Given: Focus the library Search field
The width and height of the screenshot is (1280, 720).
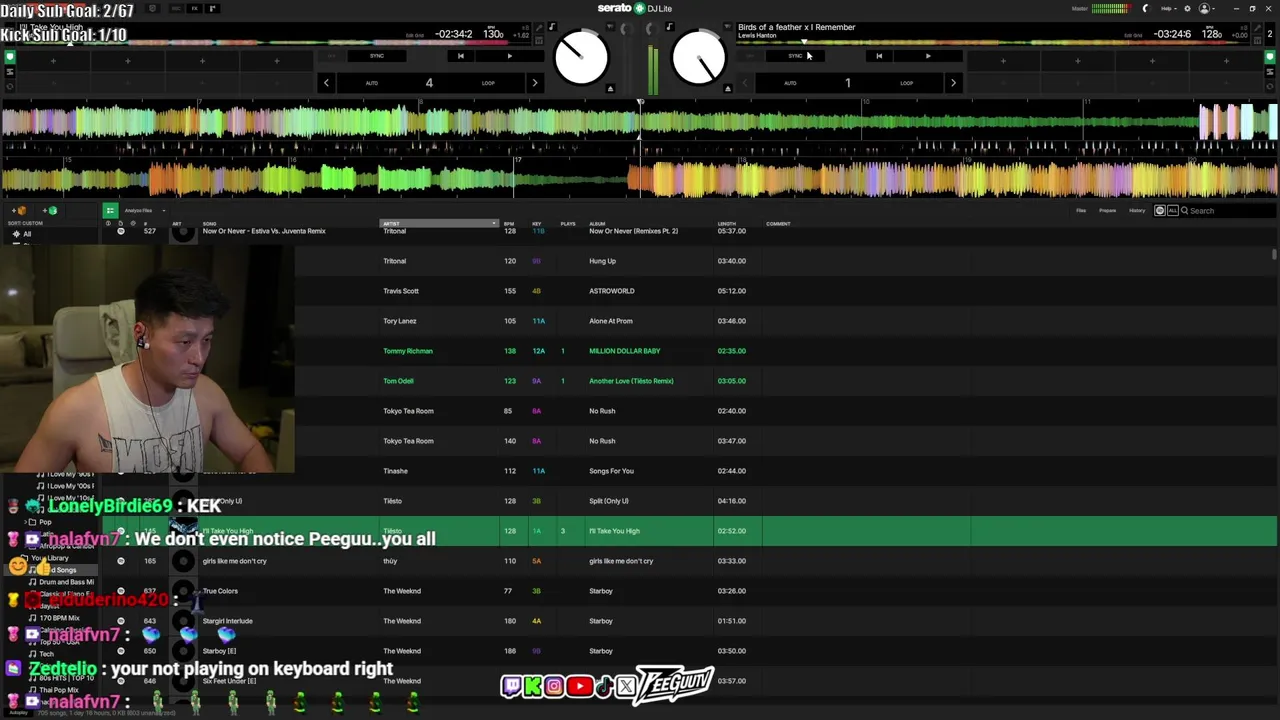Looking at the screenshot, I should point(1228,211).
